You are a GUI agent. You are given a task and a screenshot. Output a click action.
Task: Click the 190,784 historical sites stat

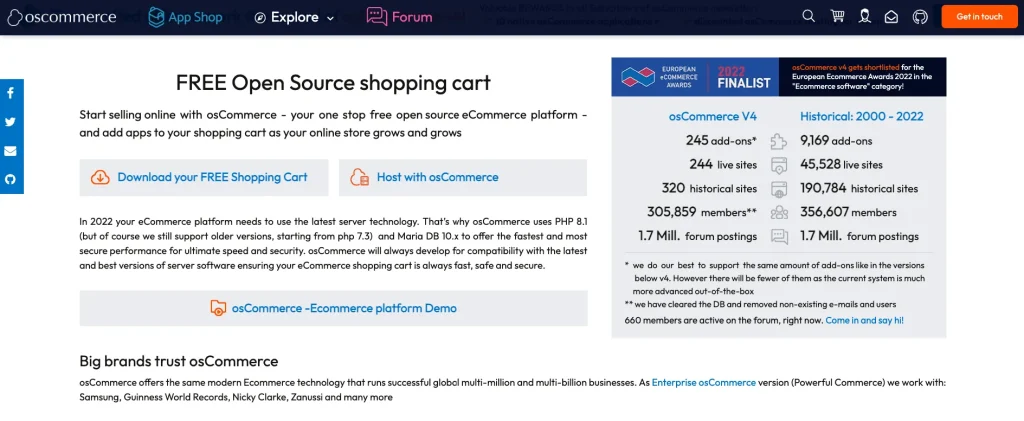tap(859, 188)
